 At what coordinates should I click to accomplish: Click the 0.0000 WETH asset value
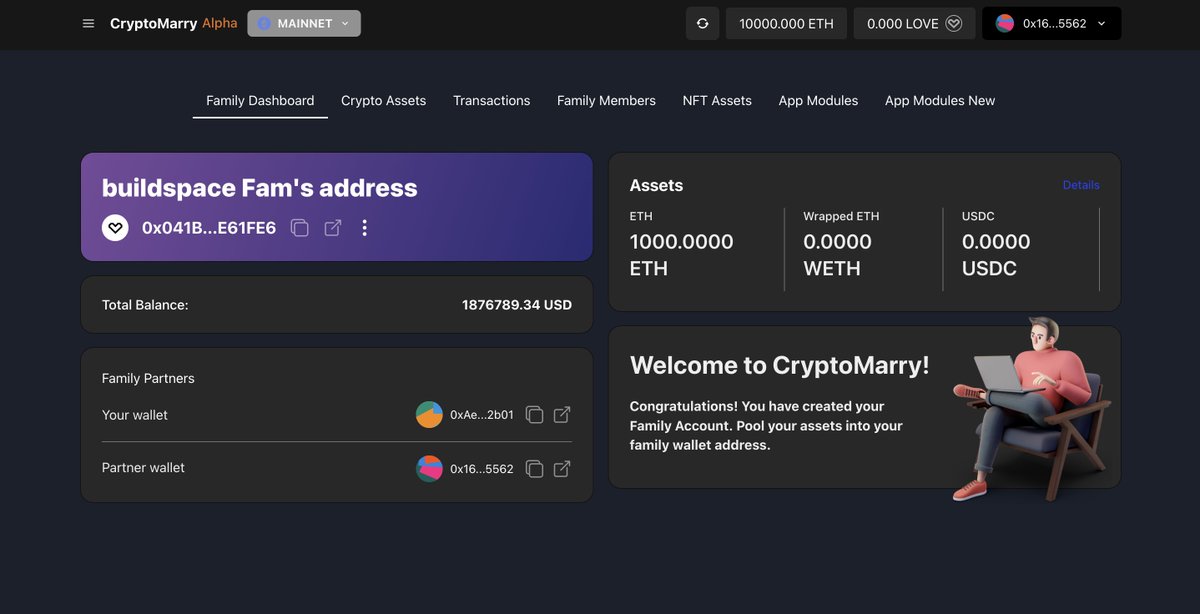838,255
